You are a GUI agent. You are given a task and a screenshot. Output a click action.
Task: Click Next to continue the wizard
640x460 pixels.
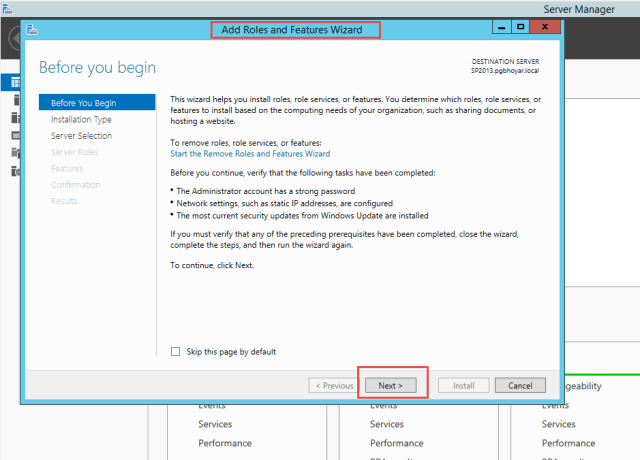pos(390,385)
